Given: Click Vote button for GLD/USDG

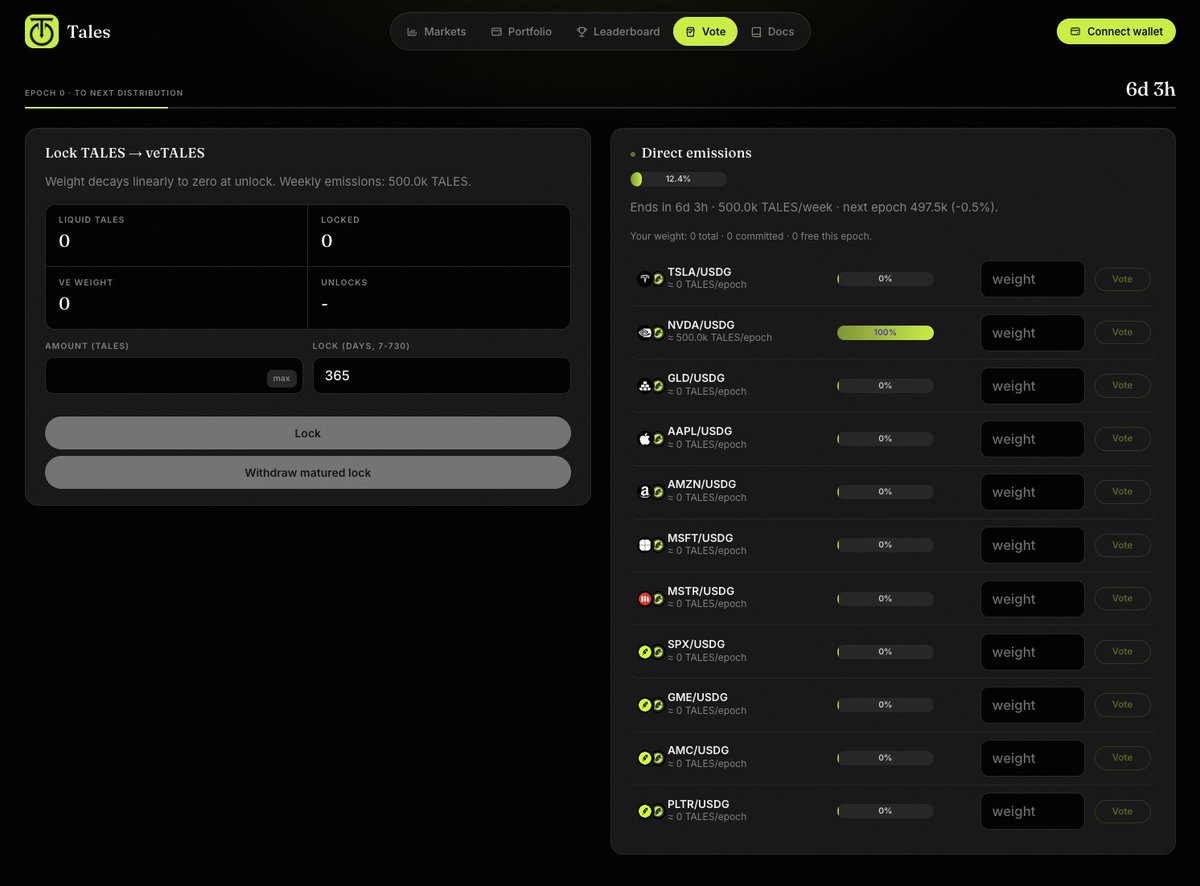Looking at the screenshot, I should pyautogui.click(x=1122, y=385).
